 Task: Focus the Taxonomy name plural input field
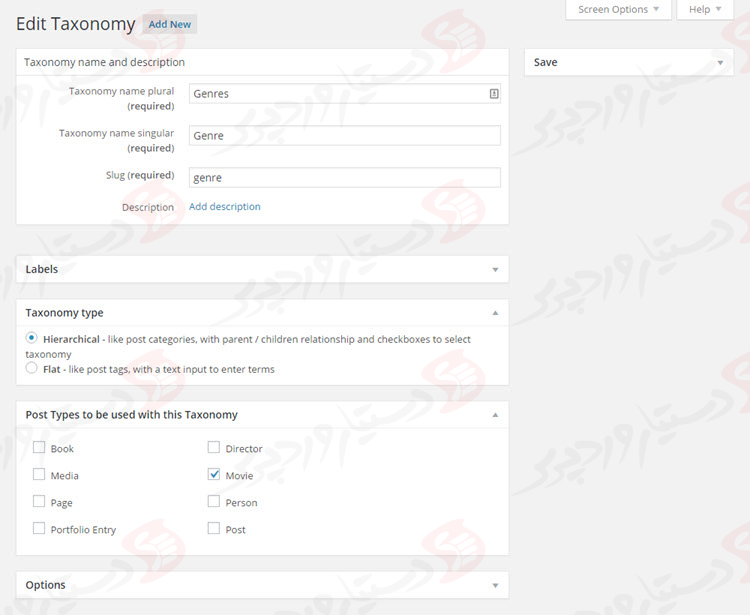pos(345,94)
